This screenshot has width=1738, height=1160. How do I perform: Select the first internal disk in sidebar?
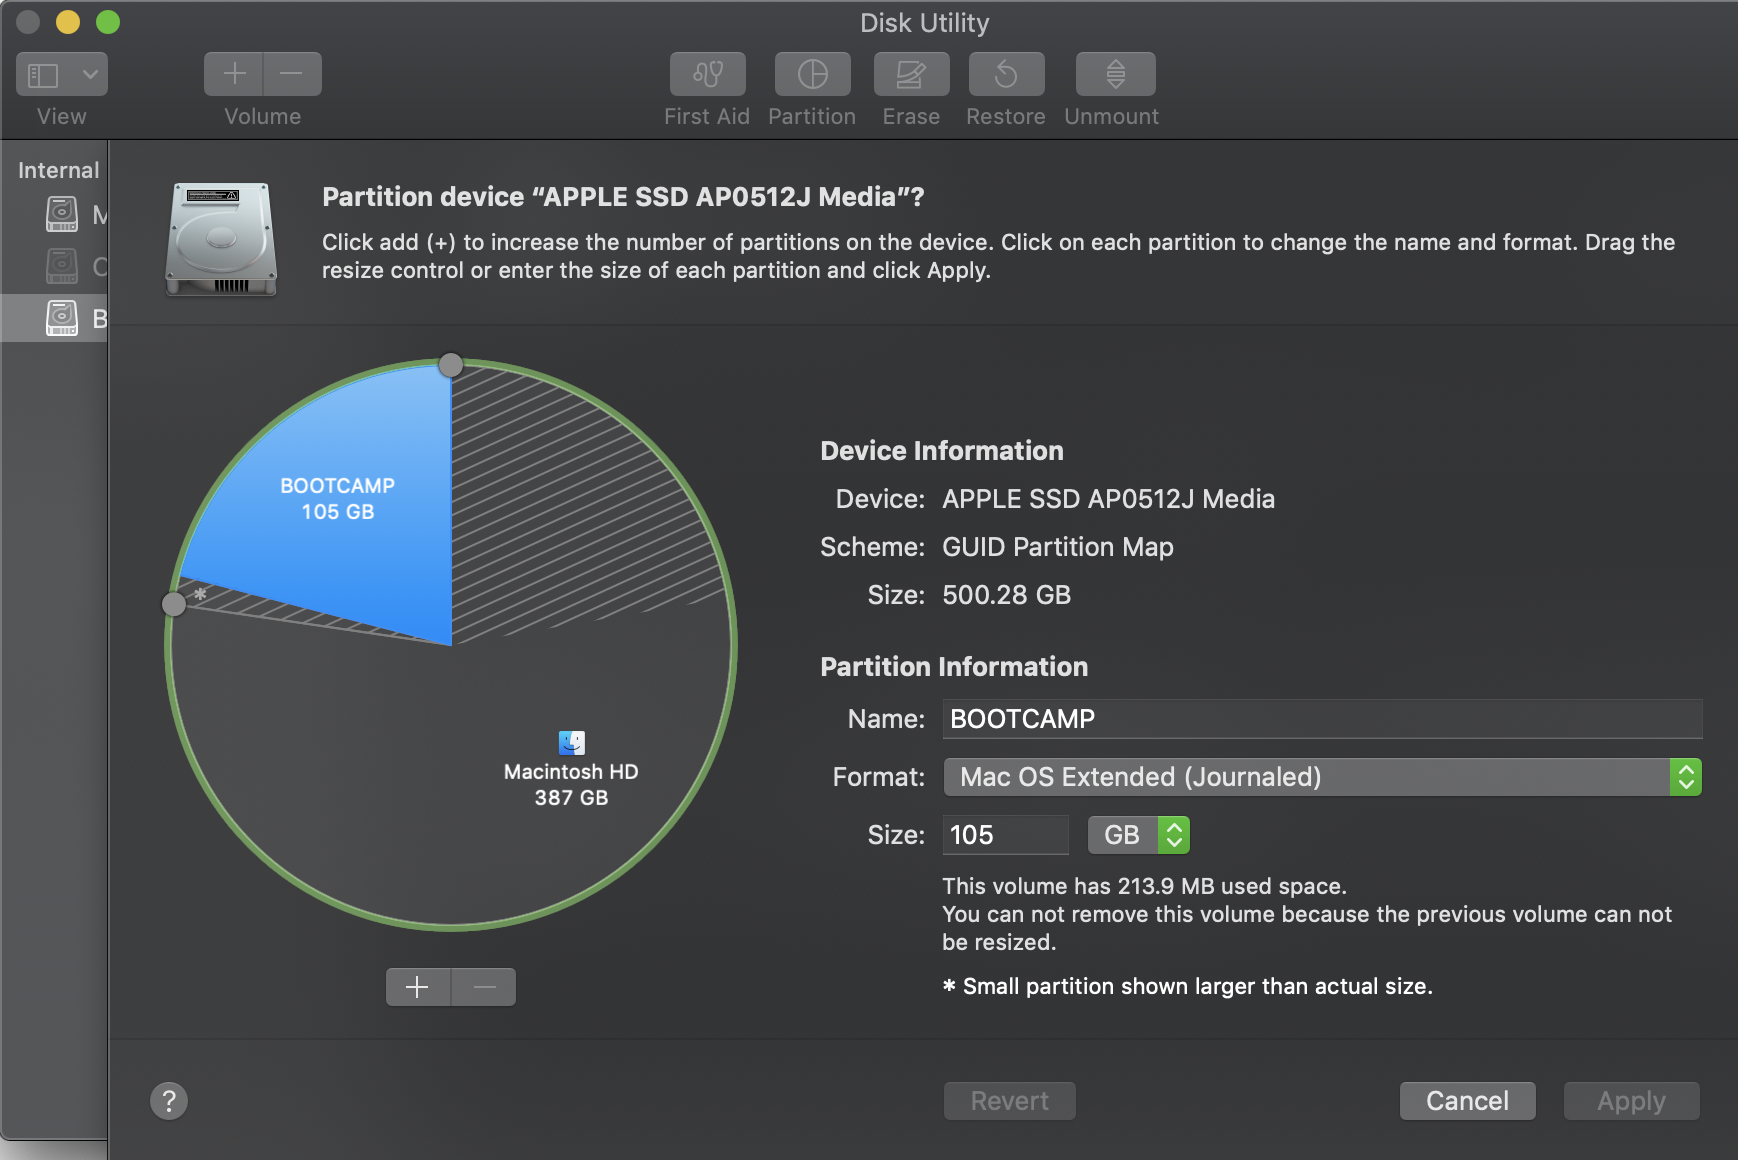click(x=62, y=214)
